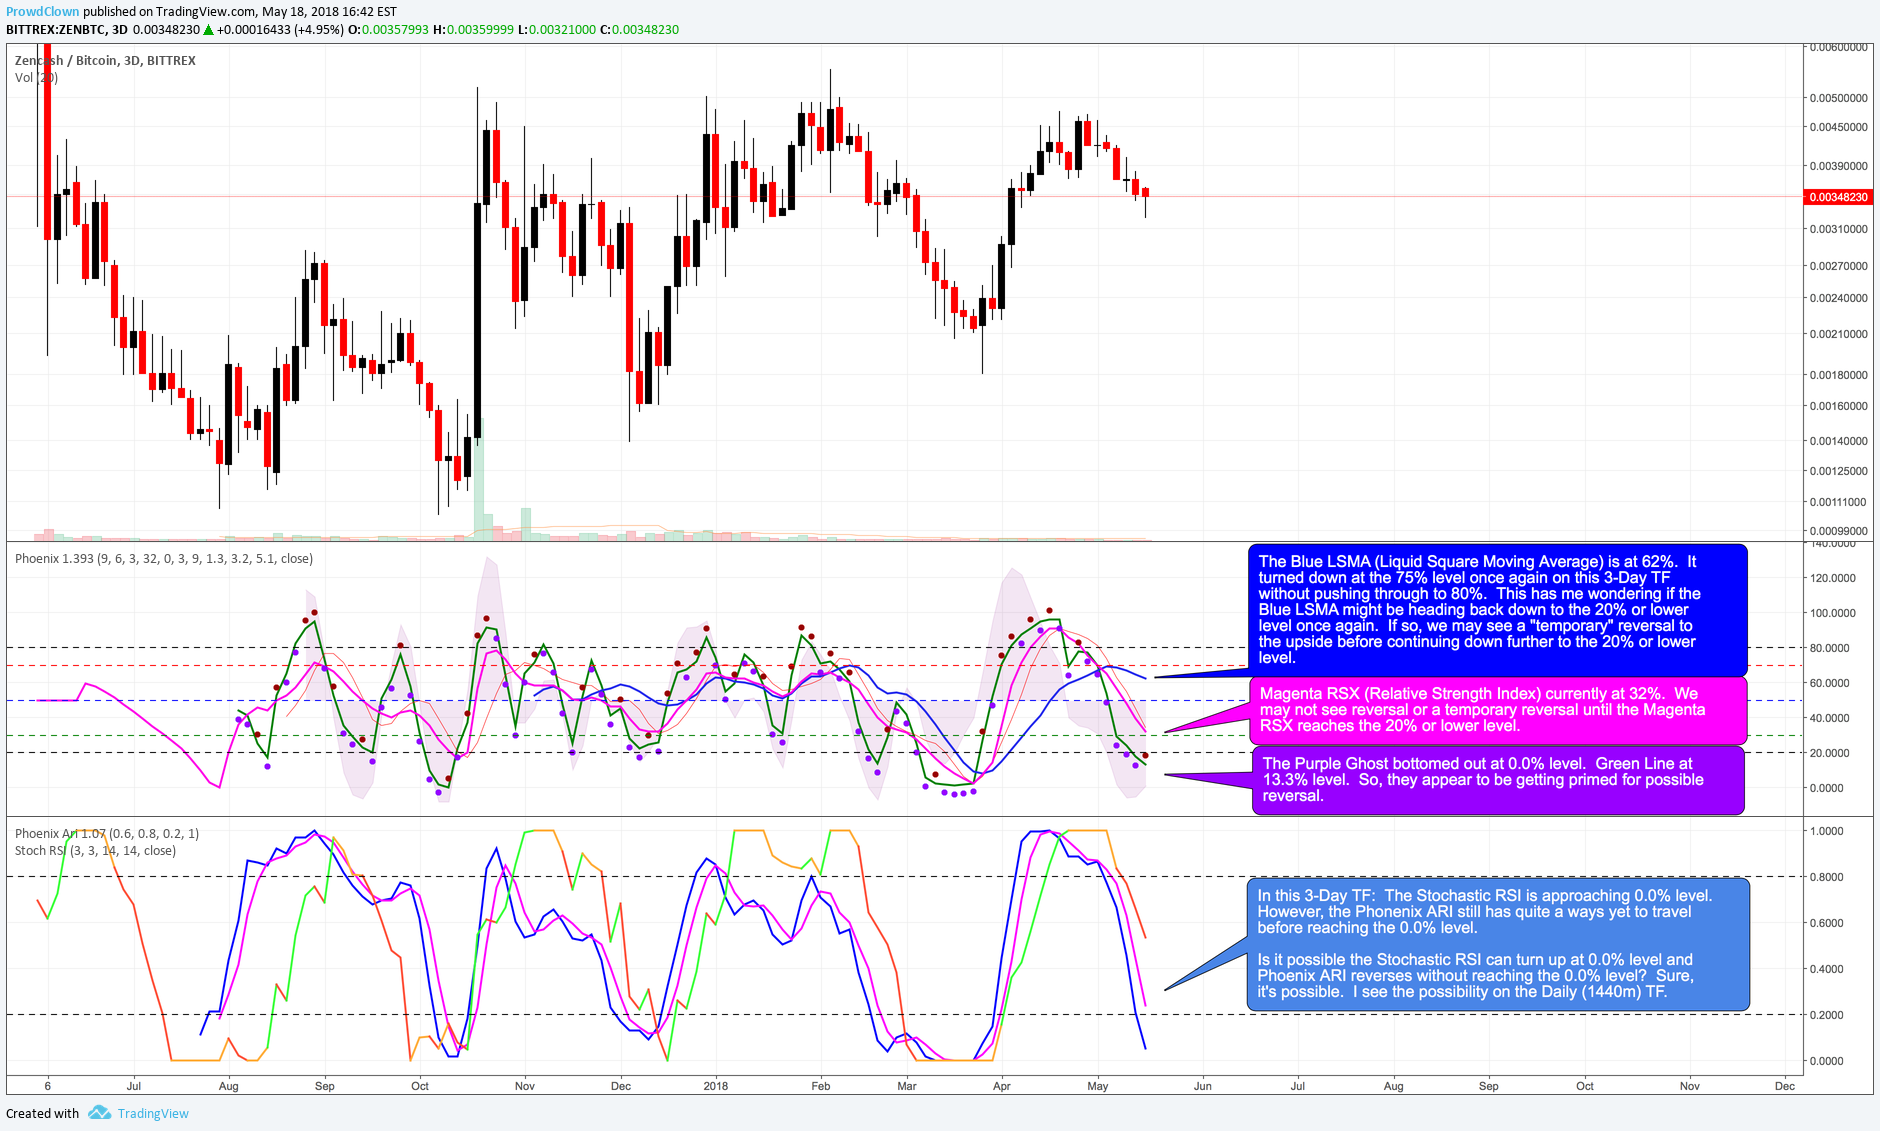Click the red current price label 0.00348230
This screenshot has width=1880, height=1131.
tap(1838, 197)
